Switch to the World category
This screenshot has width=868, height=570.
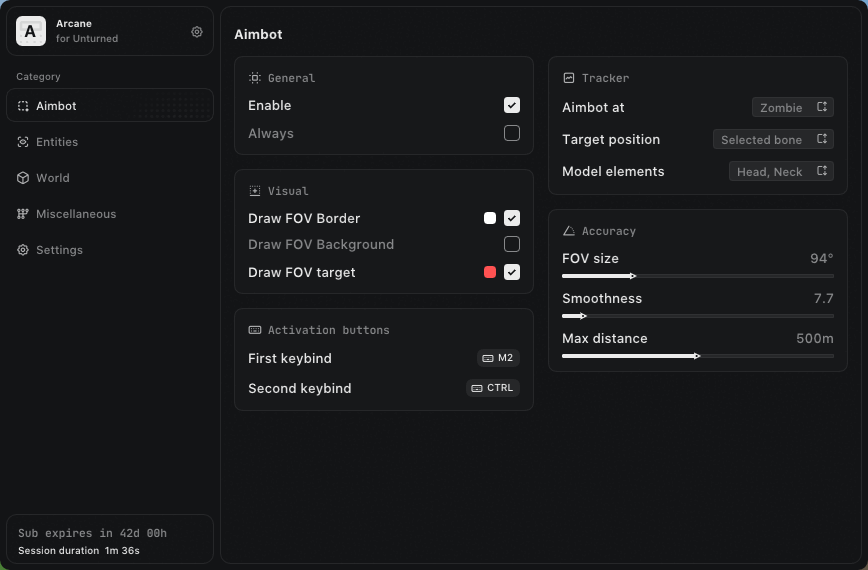click(x=53, y=178)
